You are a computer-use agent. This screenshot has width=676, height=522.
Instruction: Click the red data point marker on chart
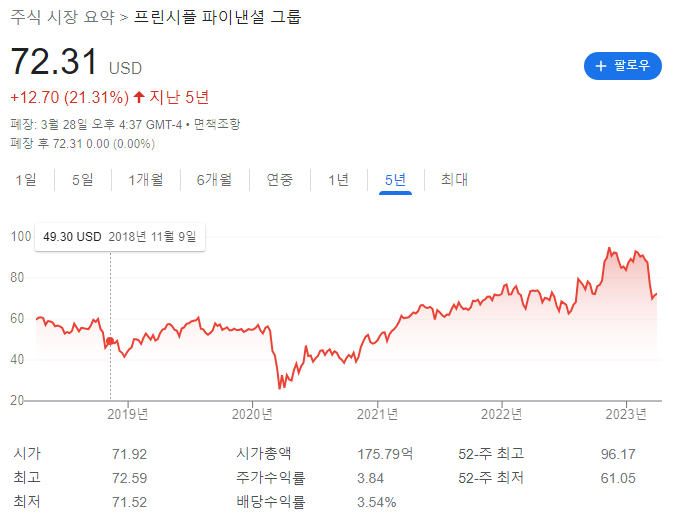[x=110, y=341]
